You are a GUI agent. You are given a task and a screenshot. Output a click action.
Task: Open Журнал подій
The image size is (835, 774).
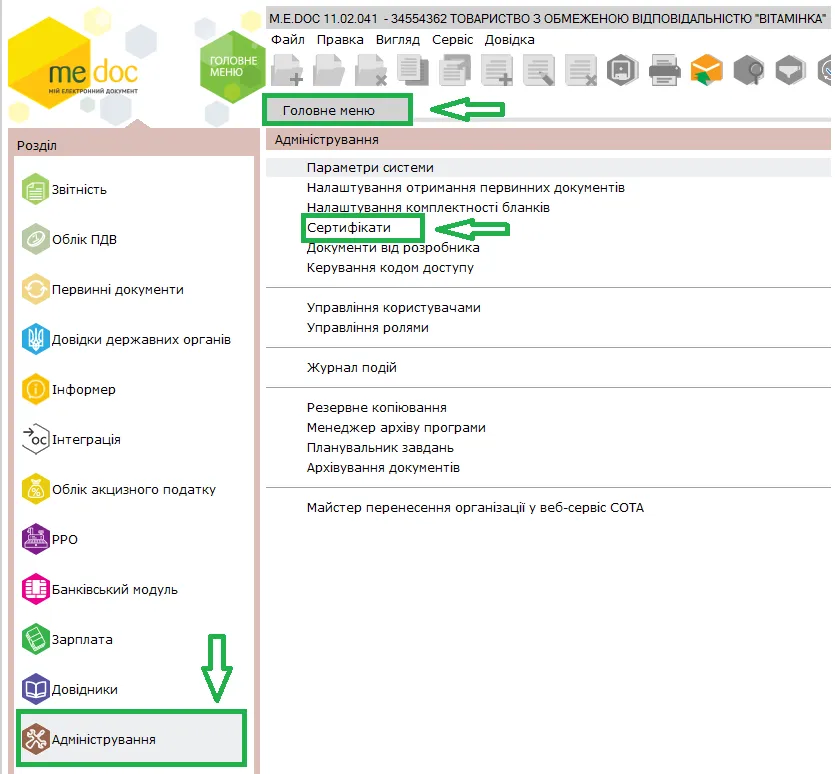tap(351, 368)
